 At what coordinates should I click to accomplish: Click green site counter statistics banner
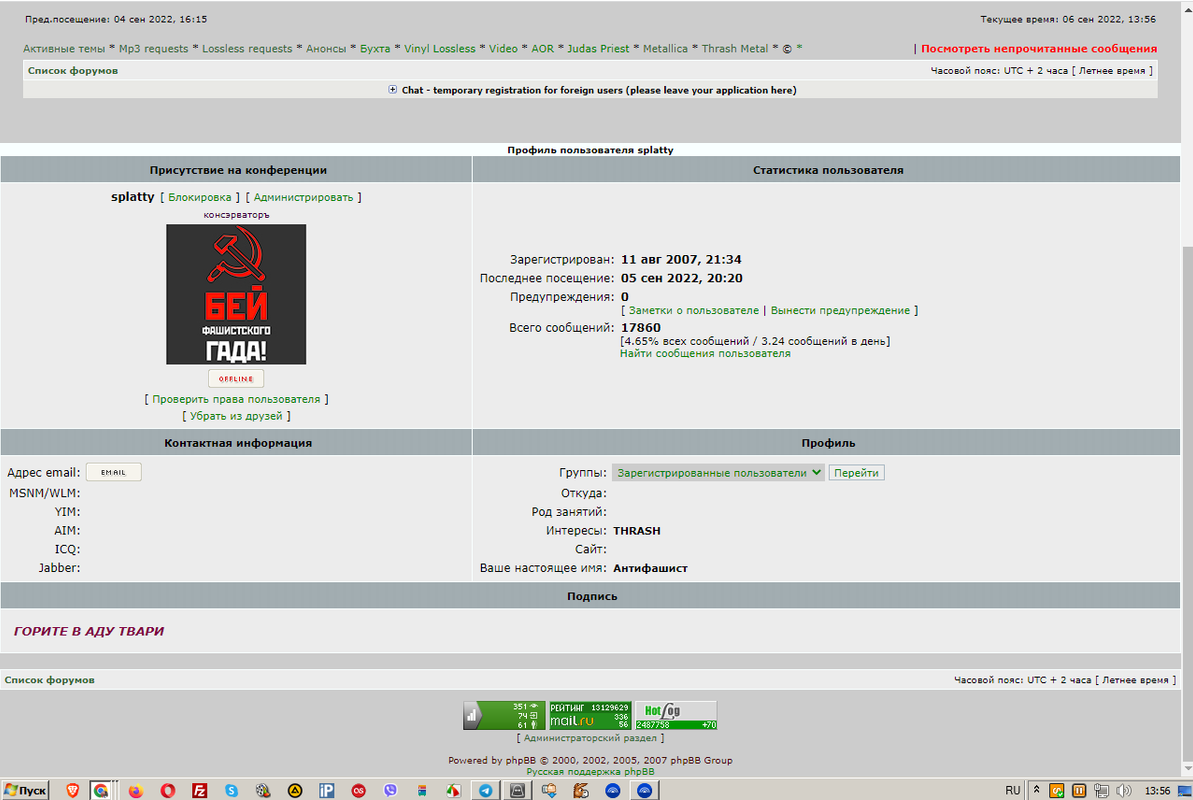[504, 716]
